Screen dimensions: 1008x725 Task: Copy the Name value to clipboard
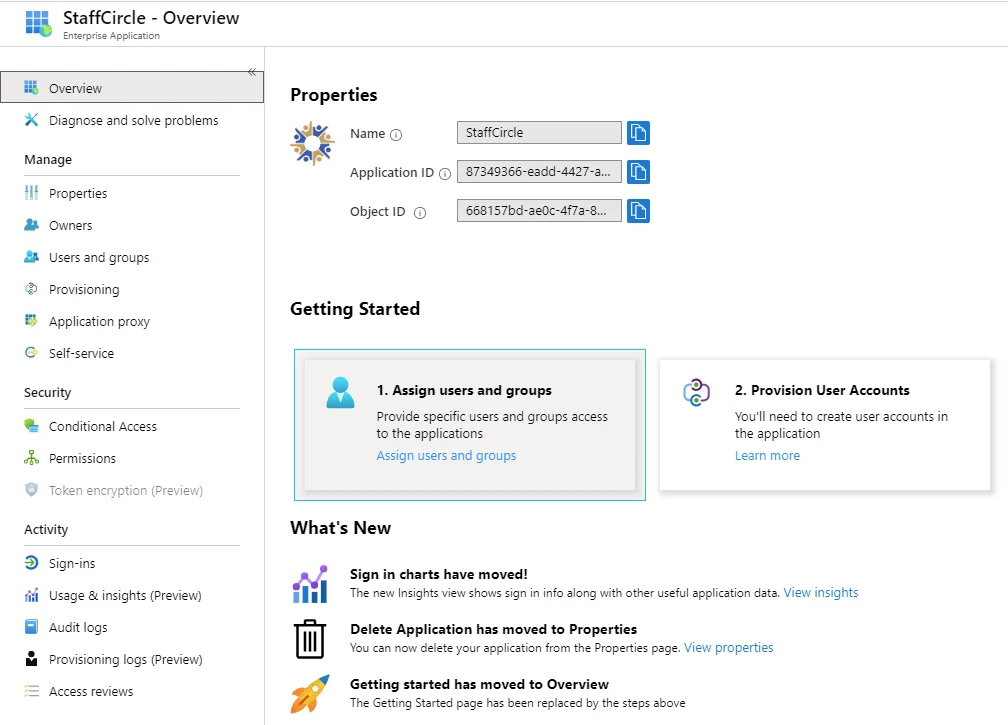638,133
